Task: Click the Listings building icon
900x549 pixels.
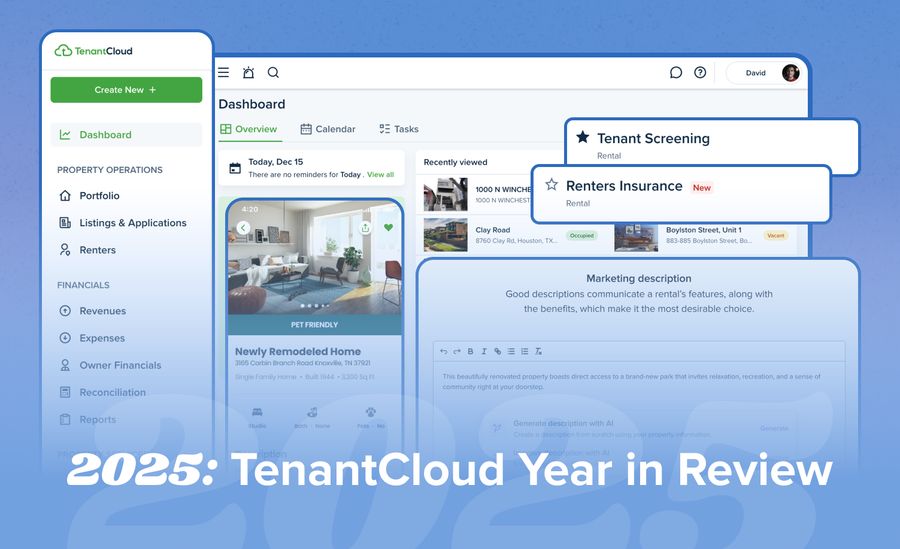Action: coord(65,222)
